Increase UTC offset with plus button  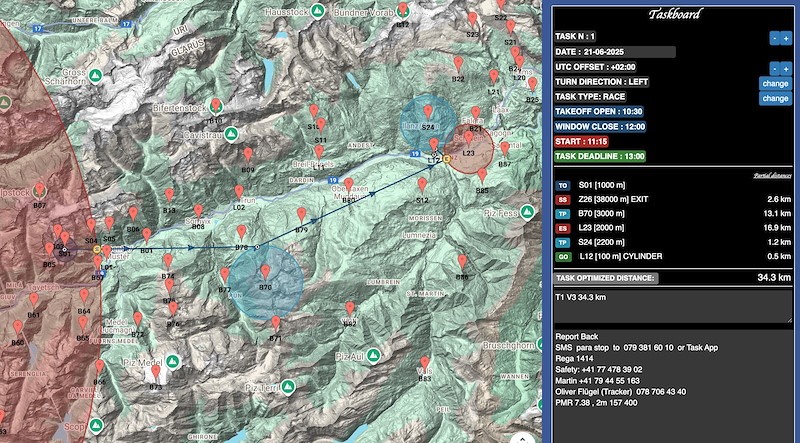(786, 68)
